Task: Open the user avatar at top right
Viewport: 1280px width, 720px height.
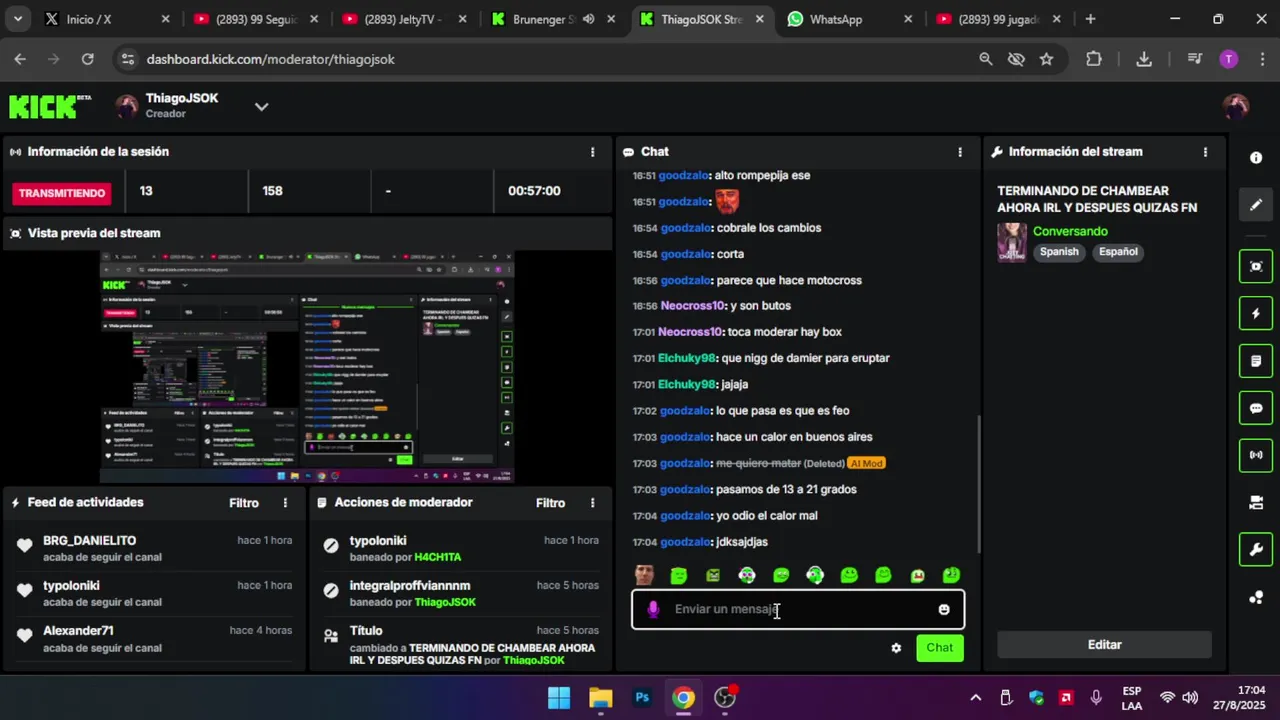Action: [x=1236, y=106]
